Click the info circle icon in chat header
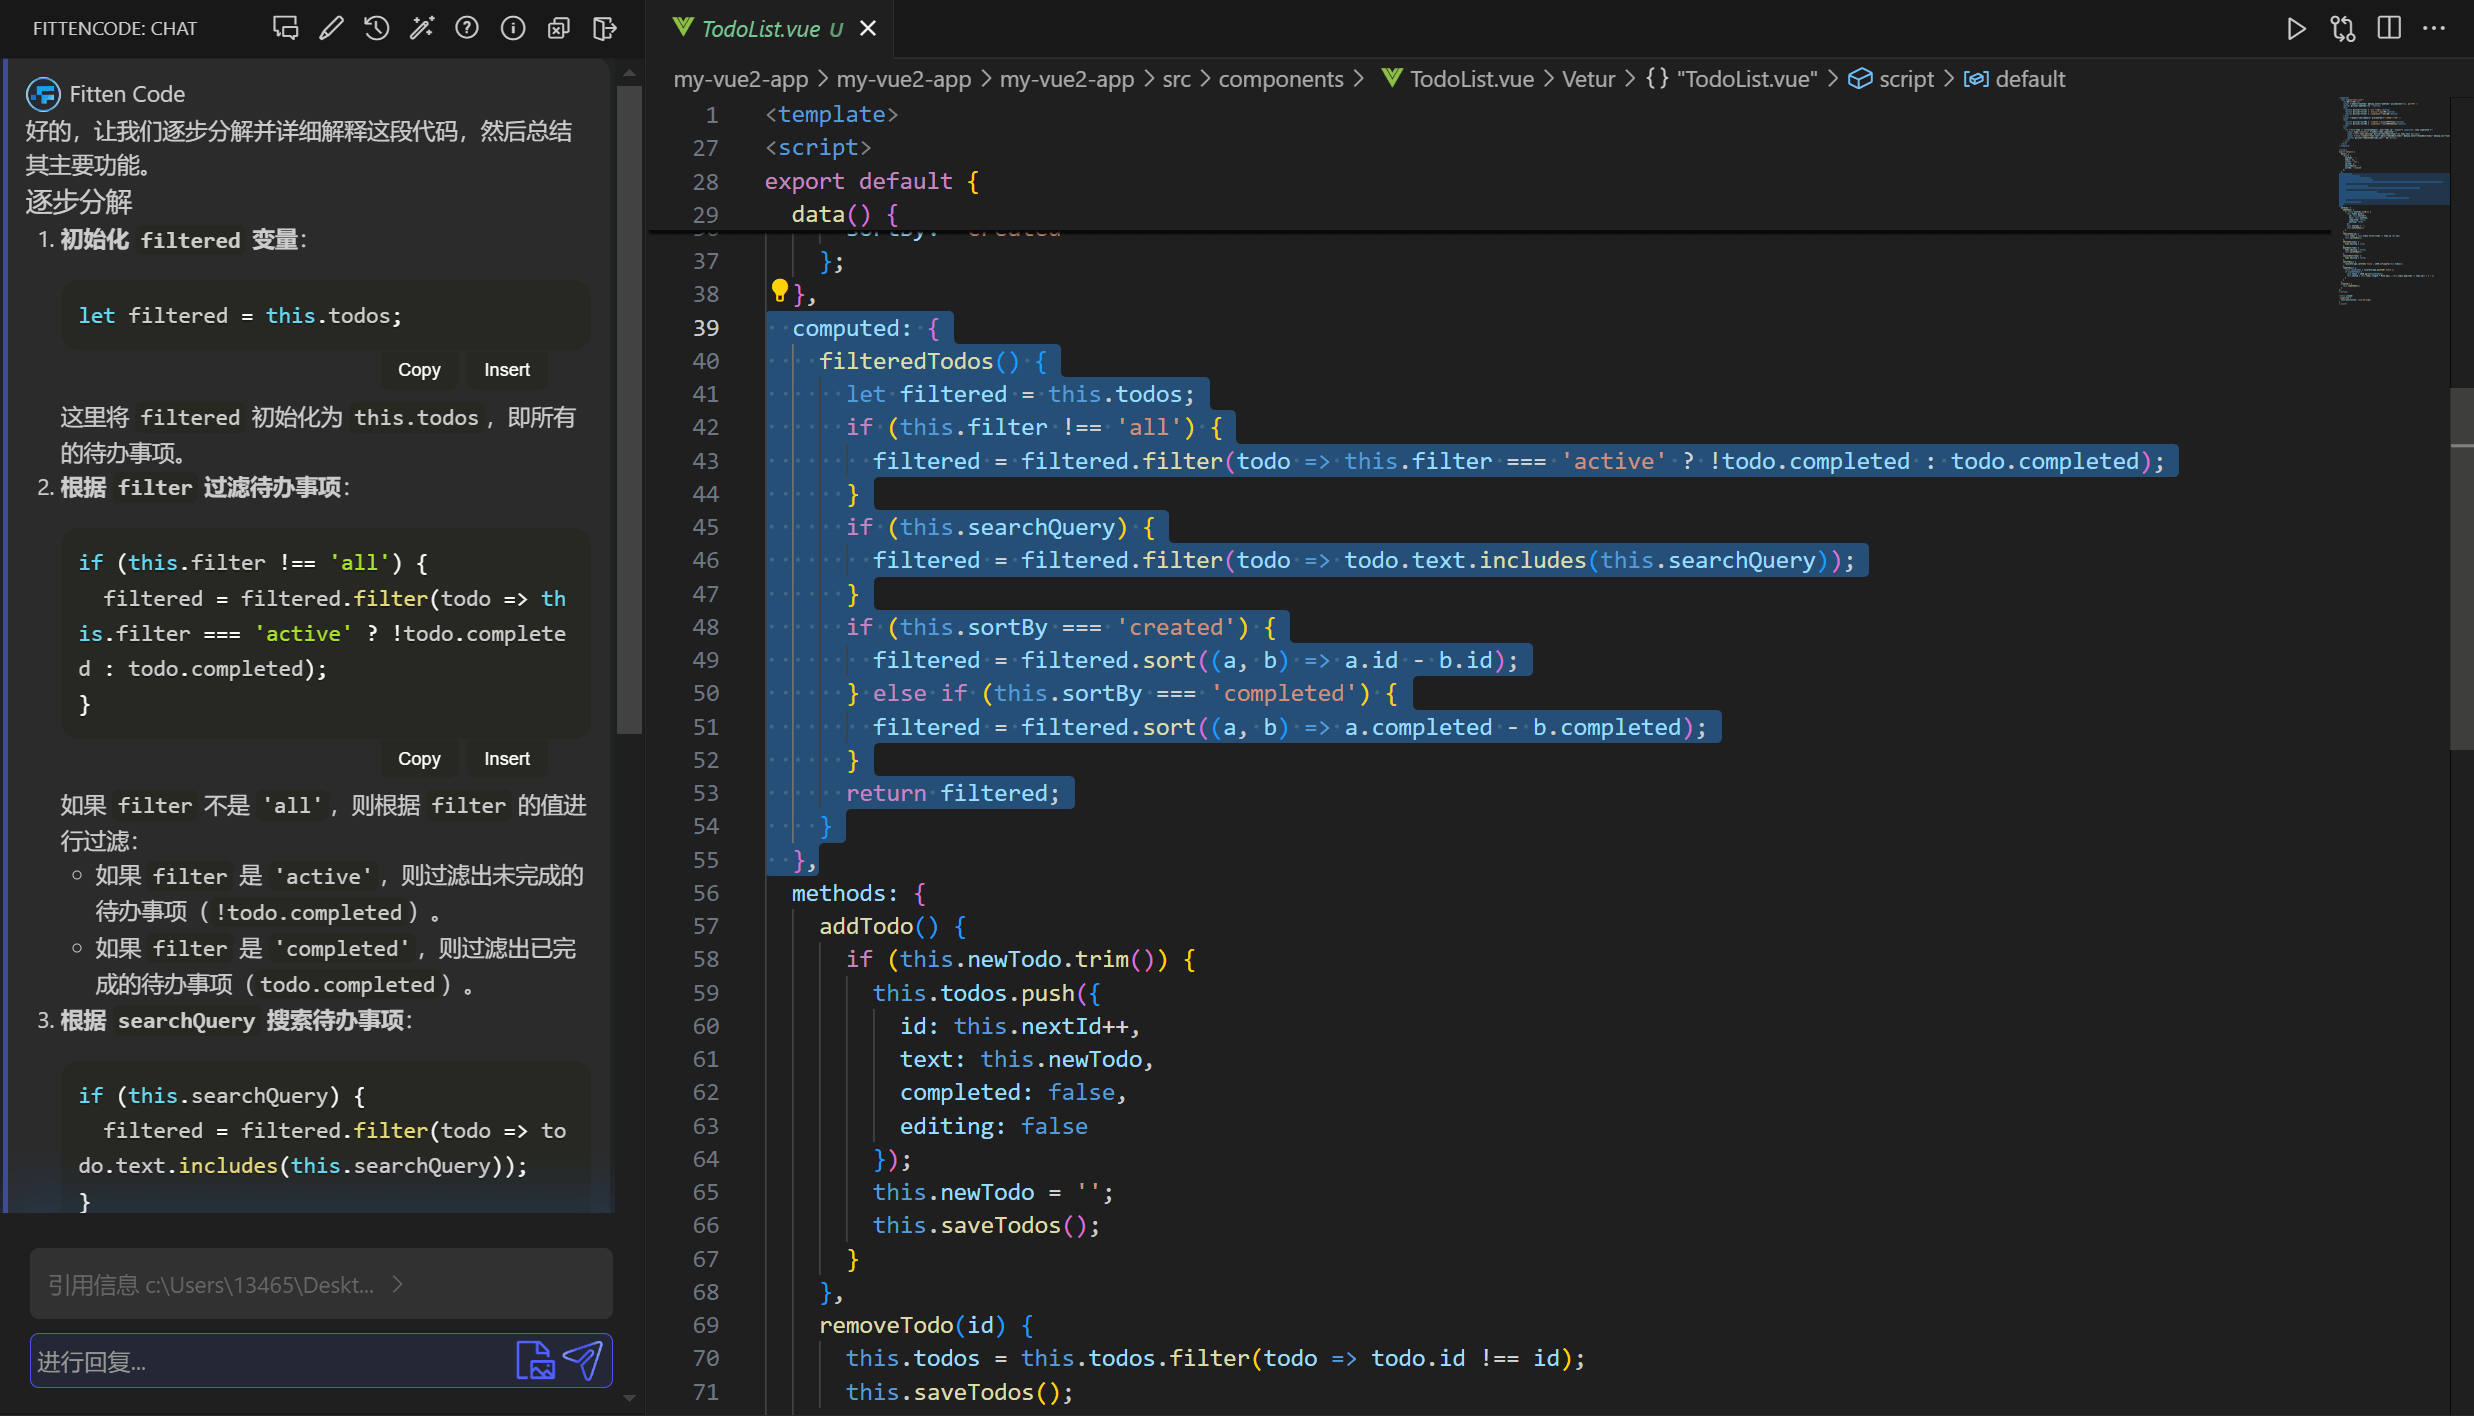The height and width of the screenshot is (1416, 2474). tap(513, 28)
